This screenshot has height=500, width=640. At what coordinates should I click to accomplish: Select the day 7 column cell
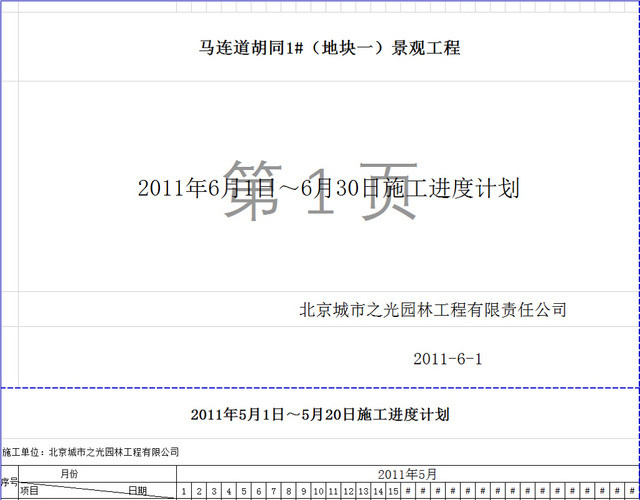(x=273, y=491)
